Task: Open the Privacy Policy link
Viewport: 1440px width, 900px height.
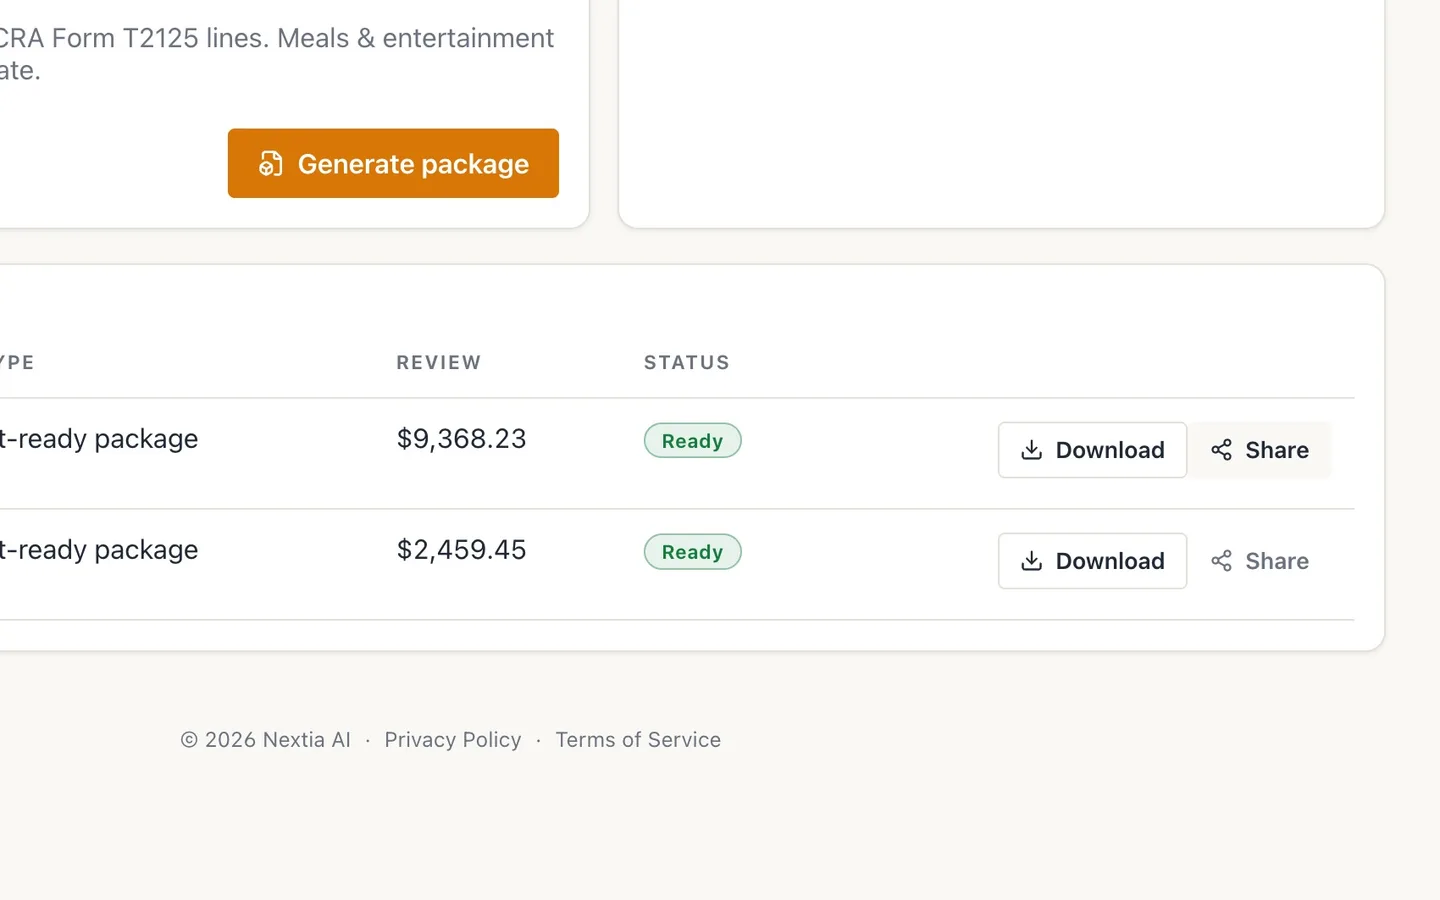Action: [453, 740]
